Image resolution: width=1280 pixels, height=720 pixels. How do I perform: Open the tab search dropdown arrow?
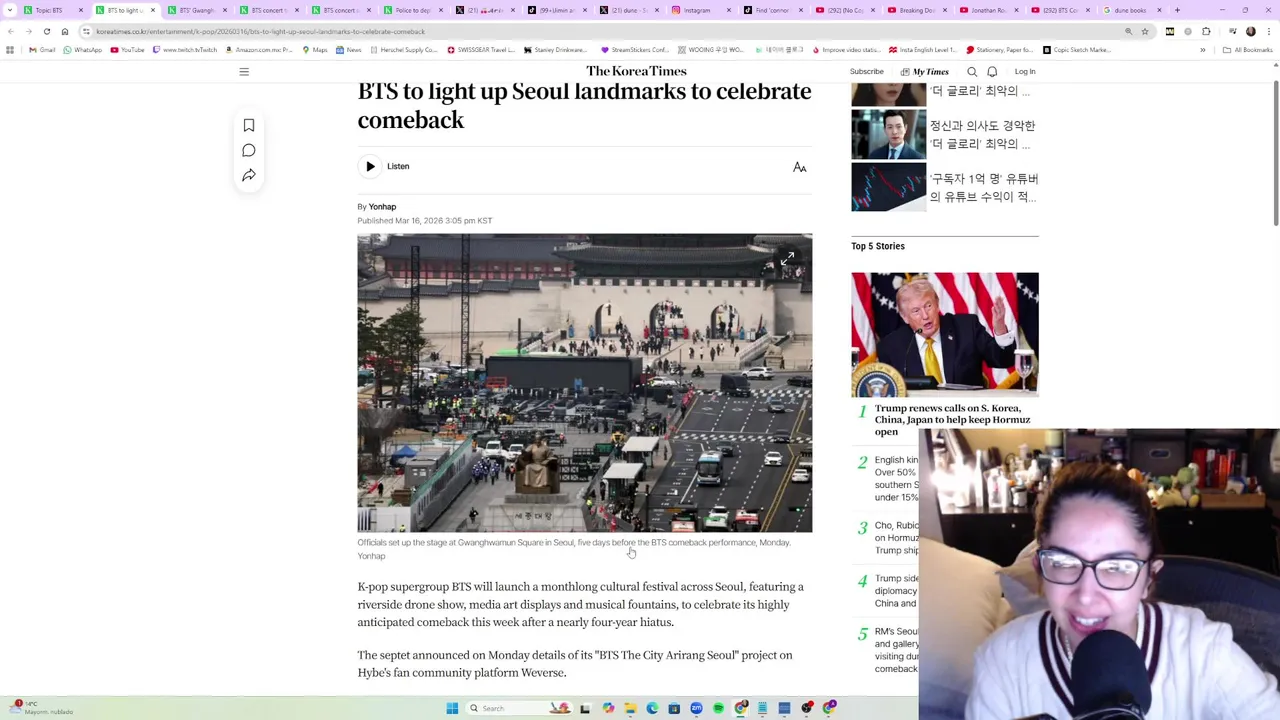(10, 10)
